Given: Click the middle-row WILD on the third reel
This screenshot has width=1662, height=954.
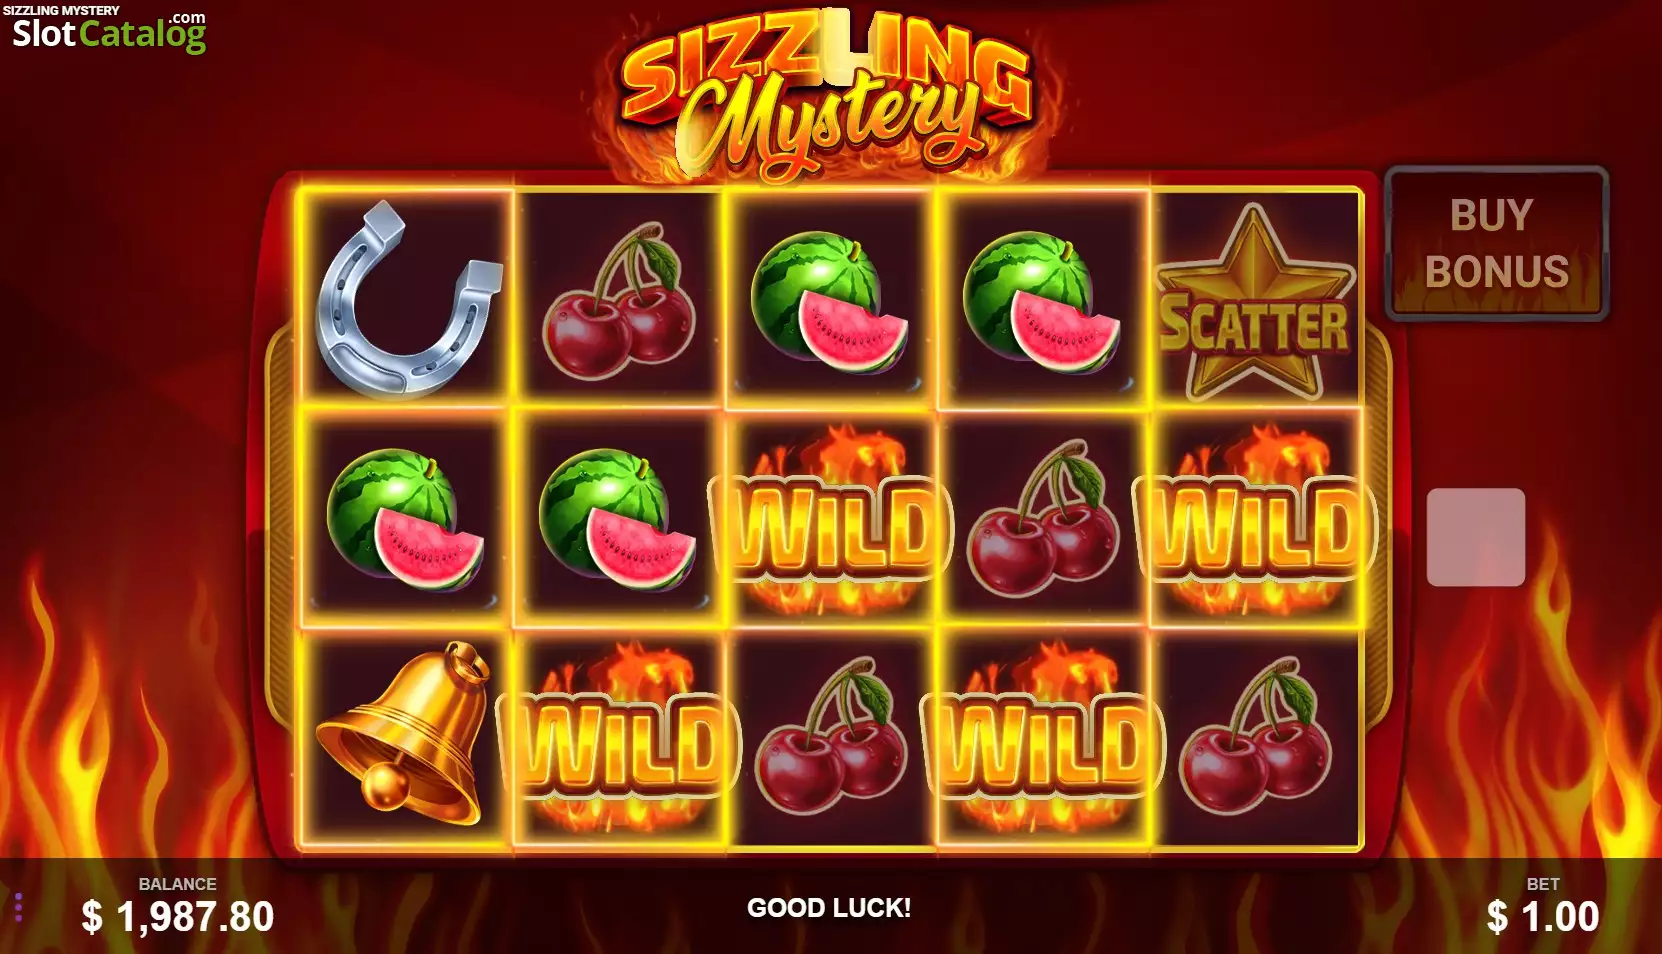Looking at the screenshot, I should click(x=831, y=523).
